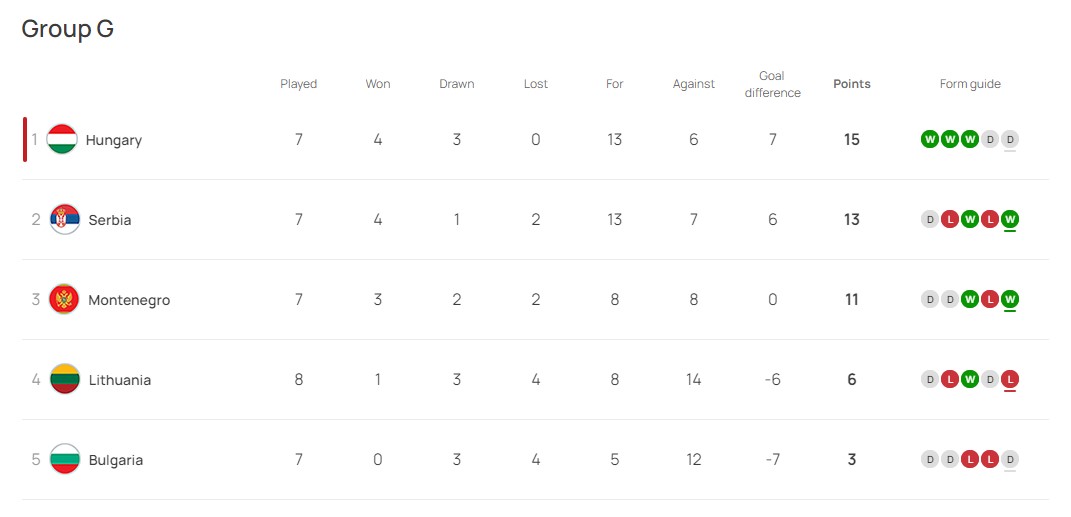Click the Form guide column header
Screen dimensions: 1071x517
[970, 84]
